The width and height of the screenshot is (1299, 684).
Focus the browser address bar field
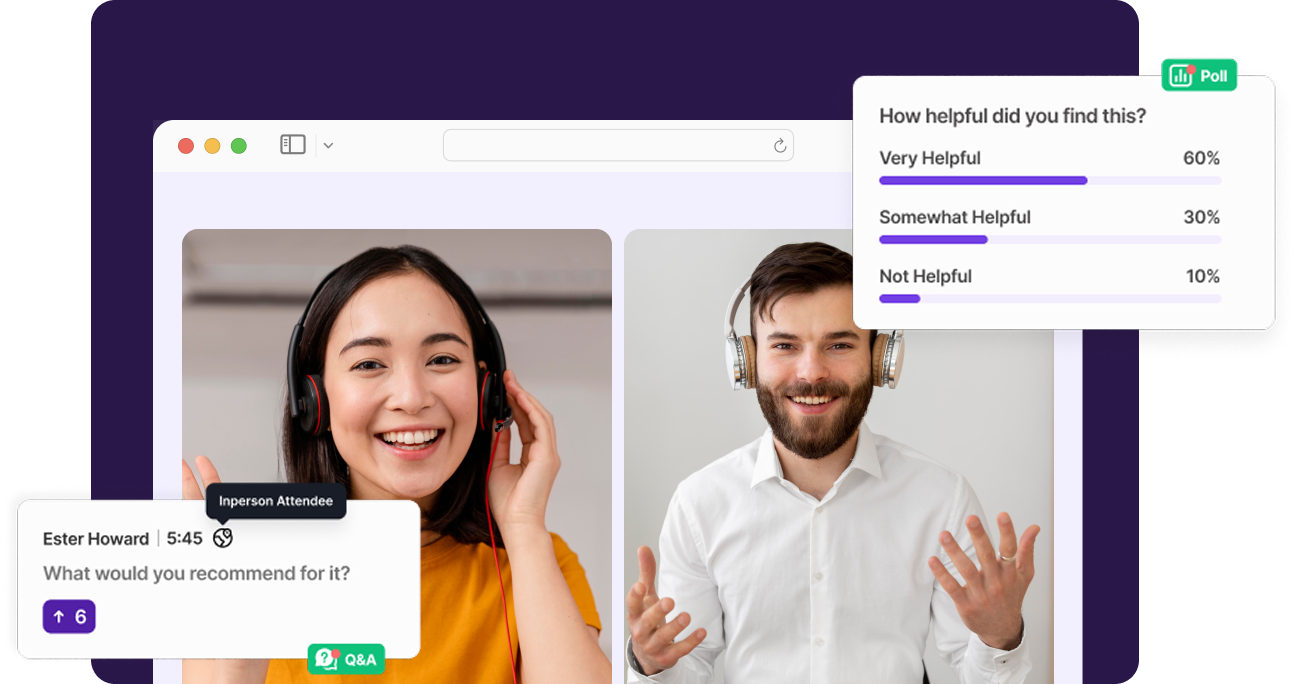[x=608, y=146]
